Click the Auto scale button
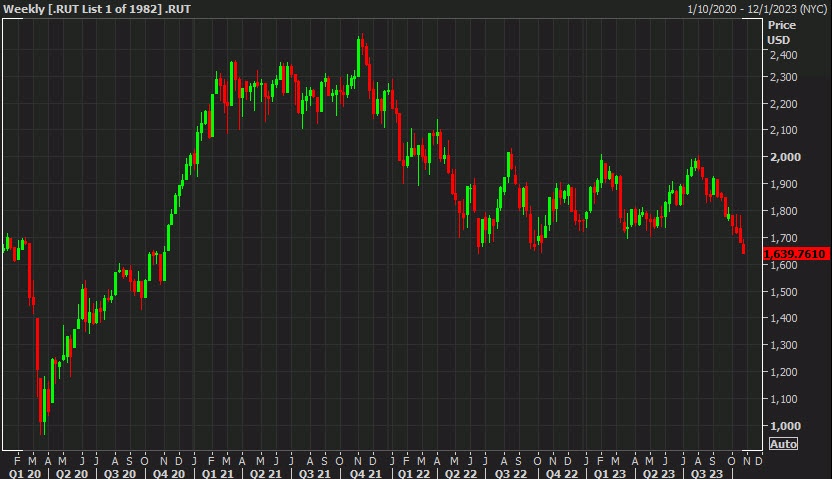Viewport: 832px width, 479px height. pos(782,443)
